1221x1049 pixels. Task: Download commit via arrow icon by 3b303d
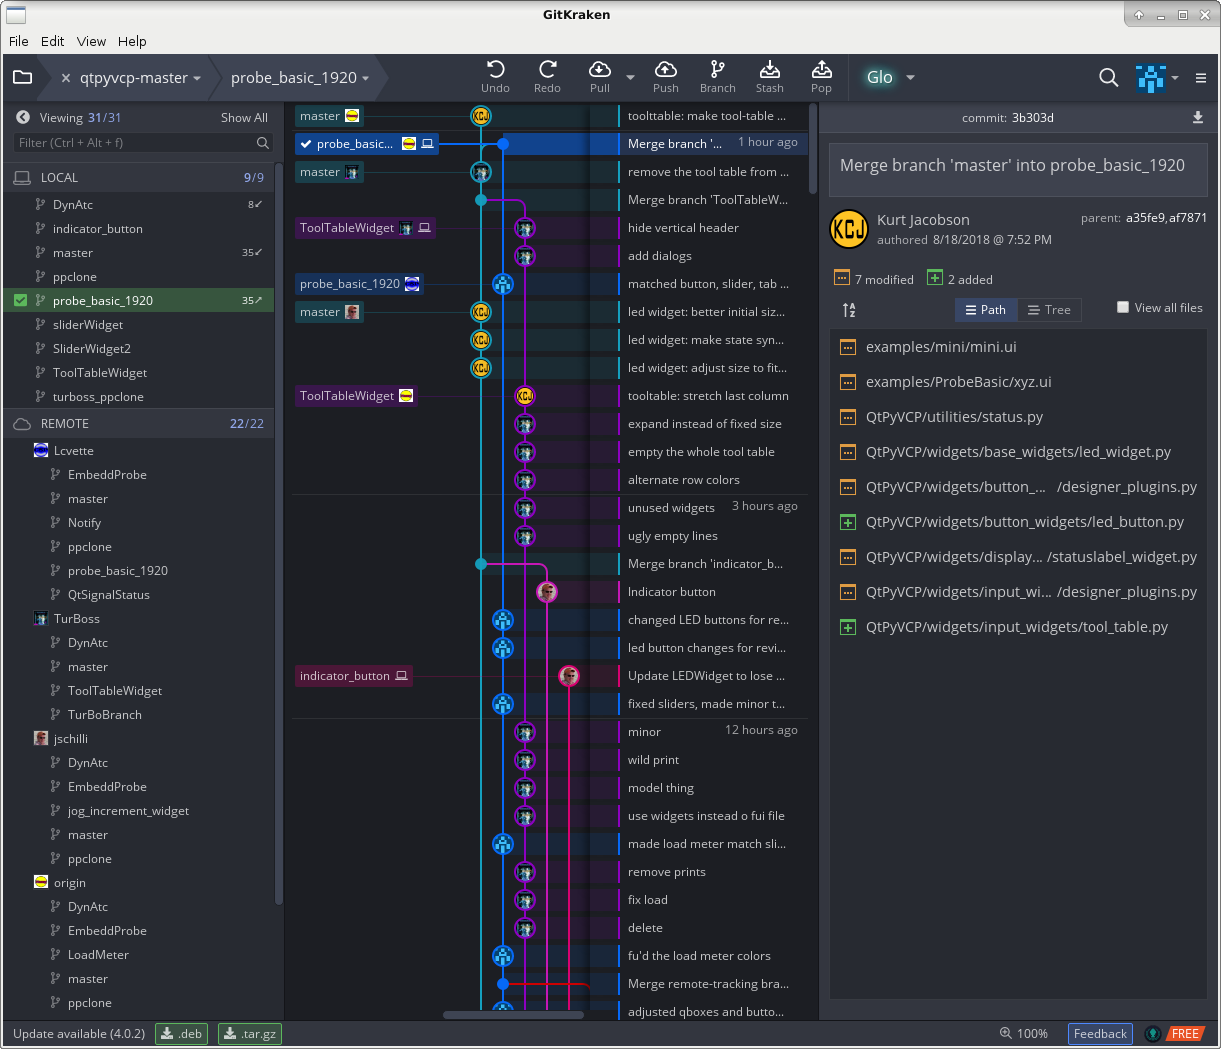point(1198,118)
